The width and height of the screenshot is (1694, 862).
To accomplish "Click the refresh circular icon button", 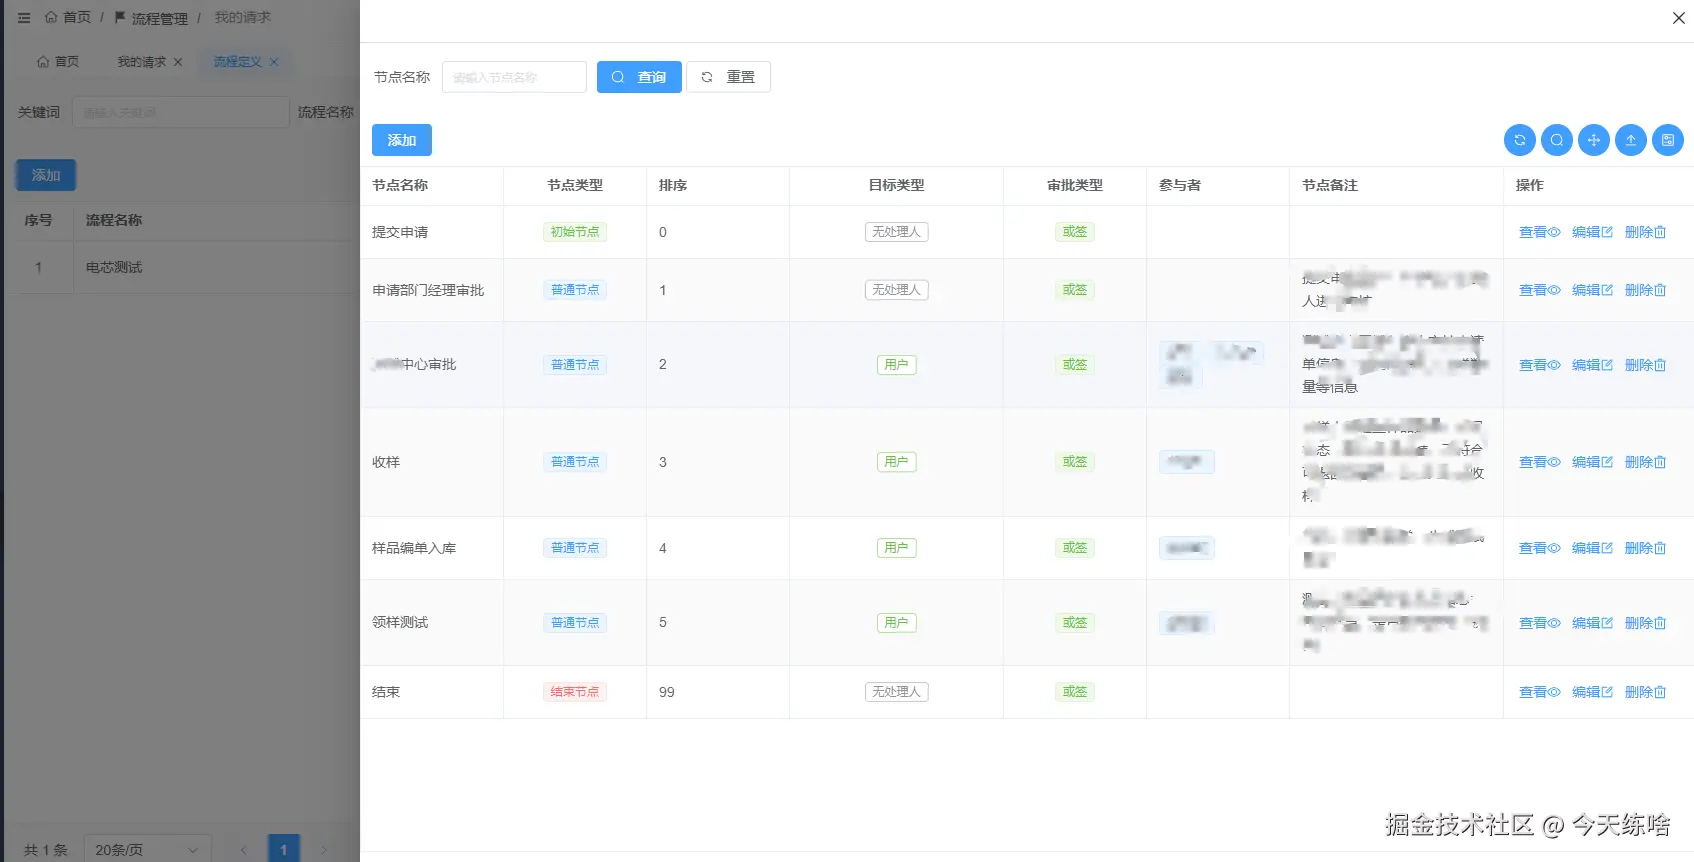I will [x=1519, y=140].
